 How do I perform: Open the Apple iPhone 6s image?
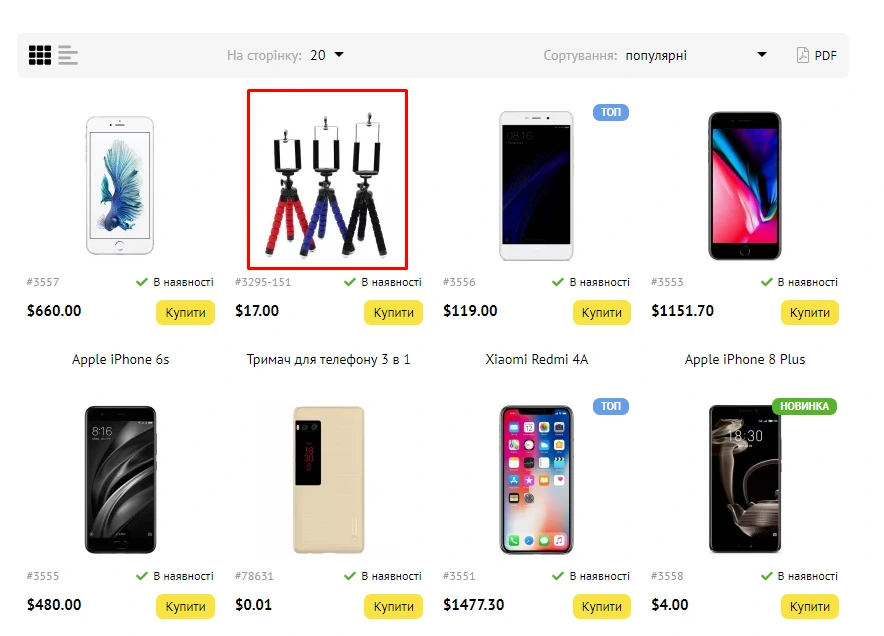(x=120, y=186)
